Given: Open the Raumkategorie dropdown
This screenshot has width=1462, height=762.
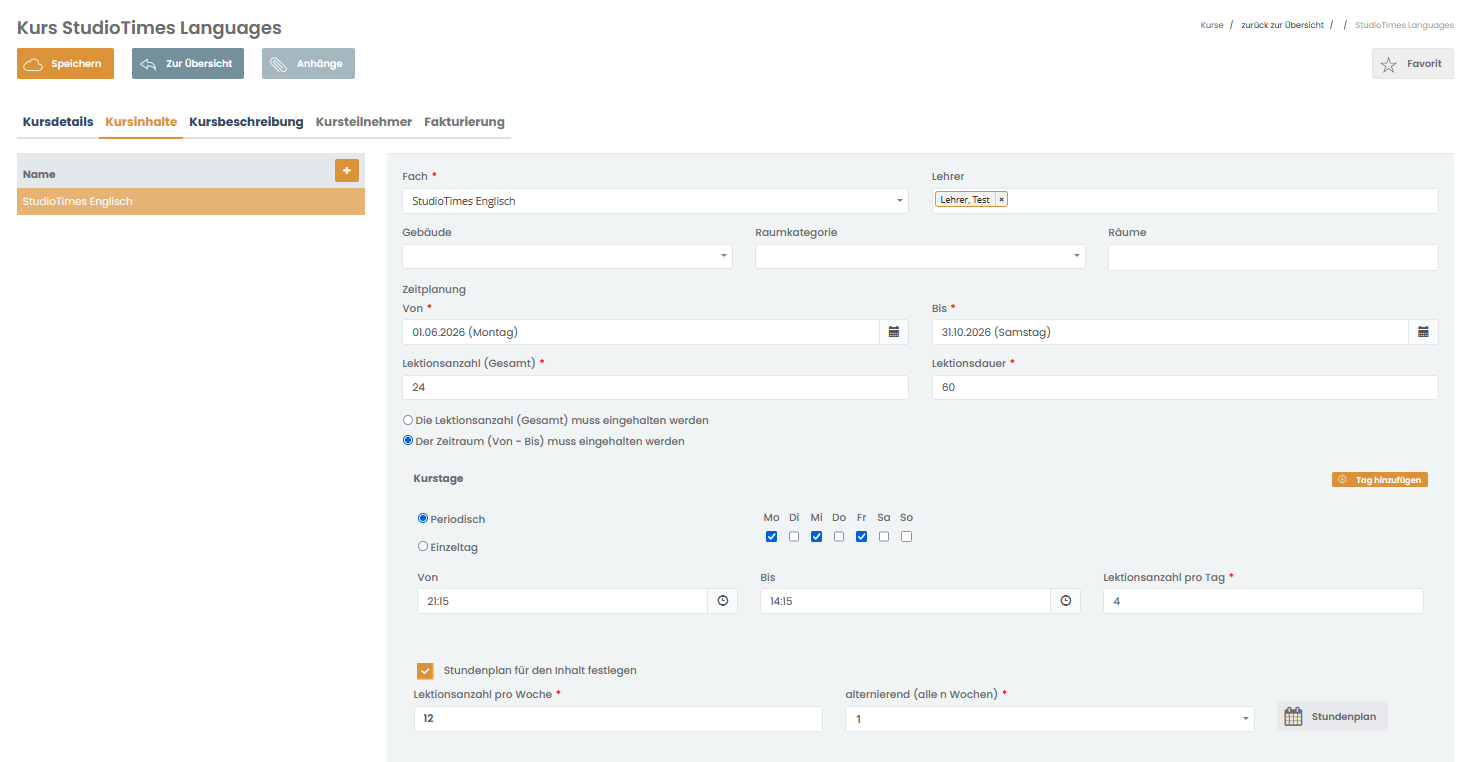Looking at the screenshot, I should click(920, 257).
